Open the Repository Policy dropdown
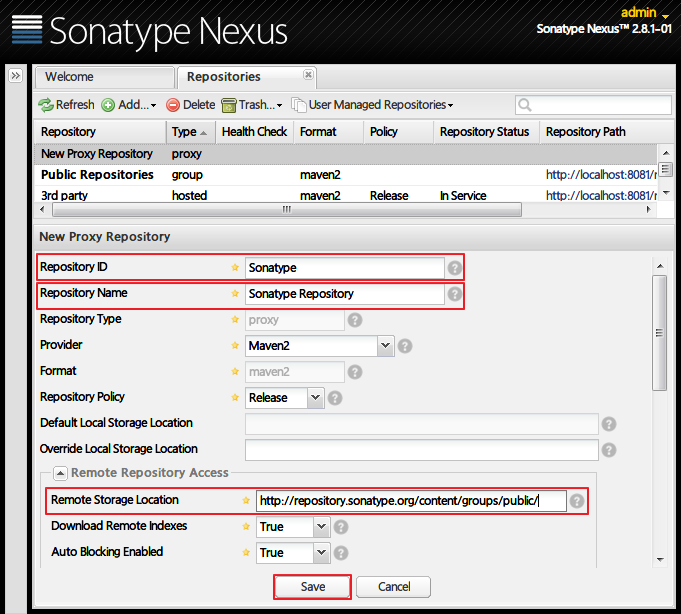Viewport: 681px width, 614px height. pyautogui.click(x=315, y=398)
